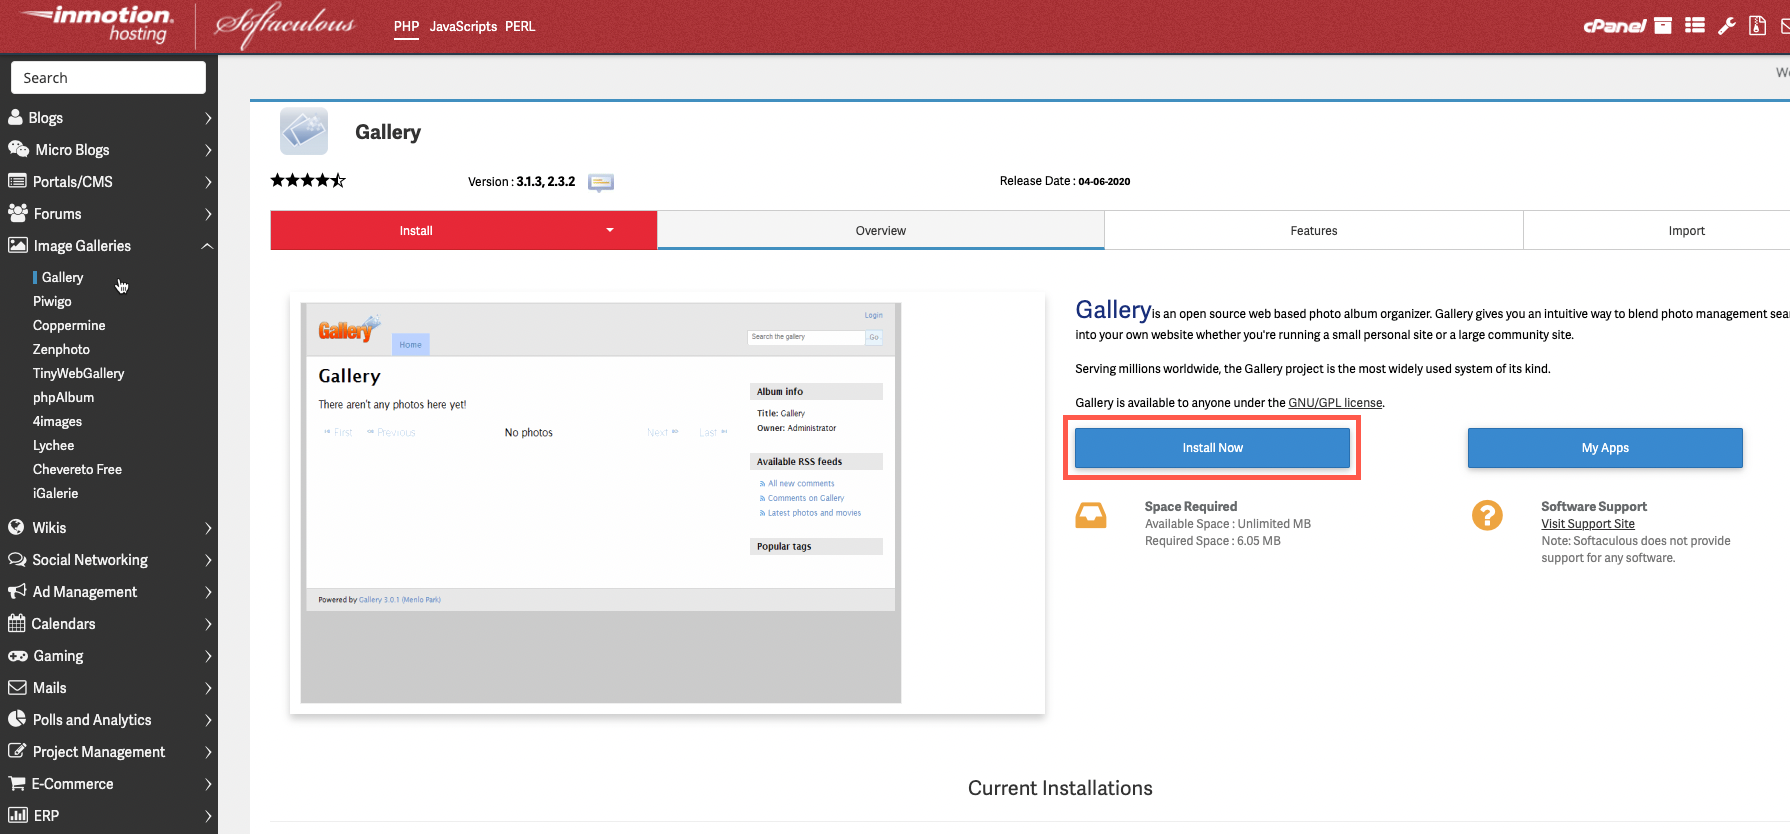Click the changelog speech bubble icon beside version
This screenshot has height=834, width=1790.
(601, 182)
